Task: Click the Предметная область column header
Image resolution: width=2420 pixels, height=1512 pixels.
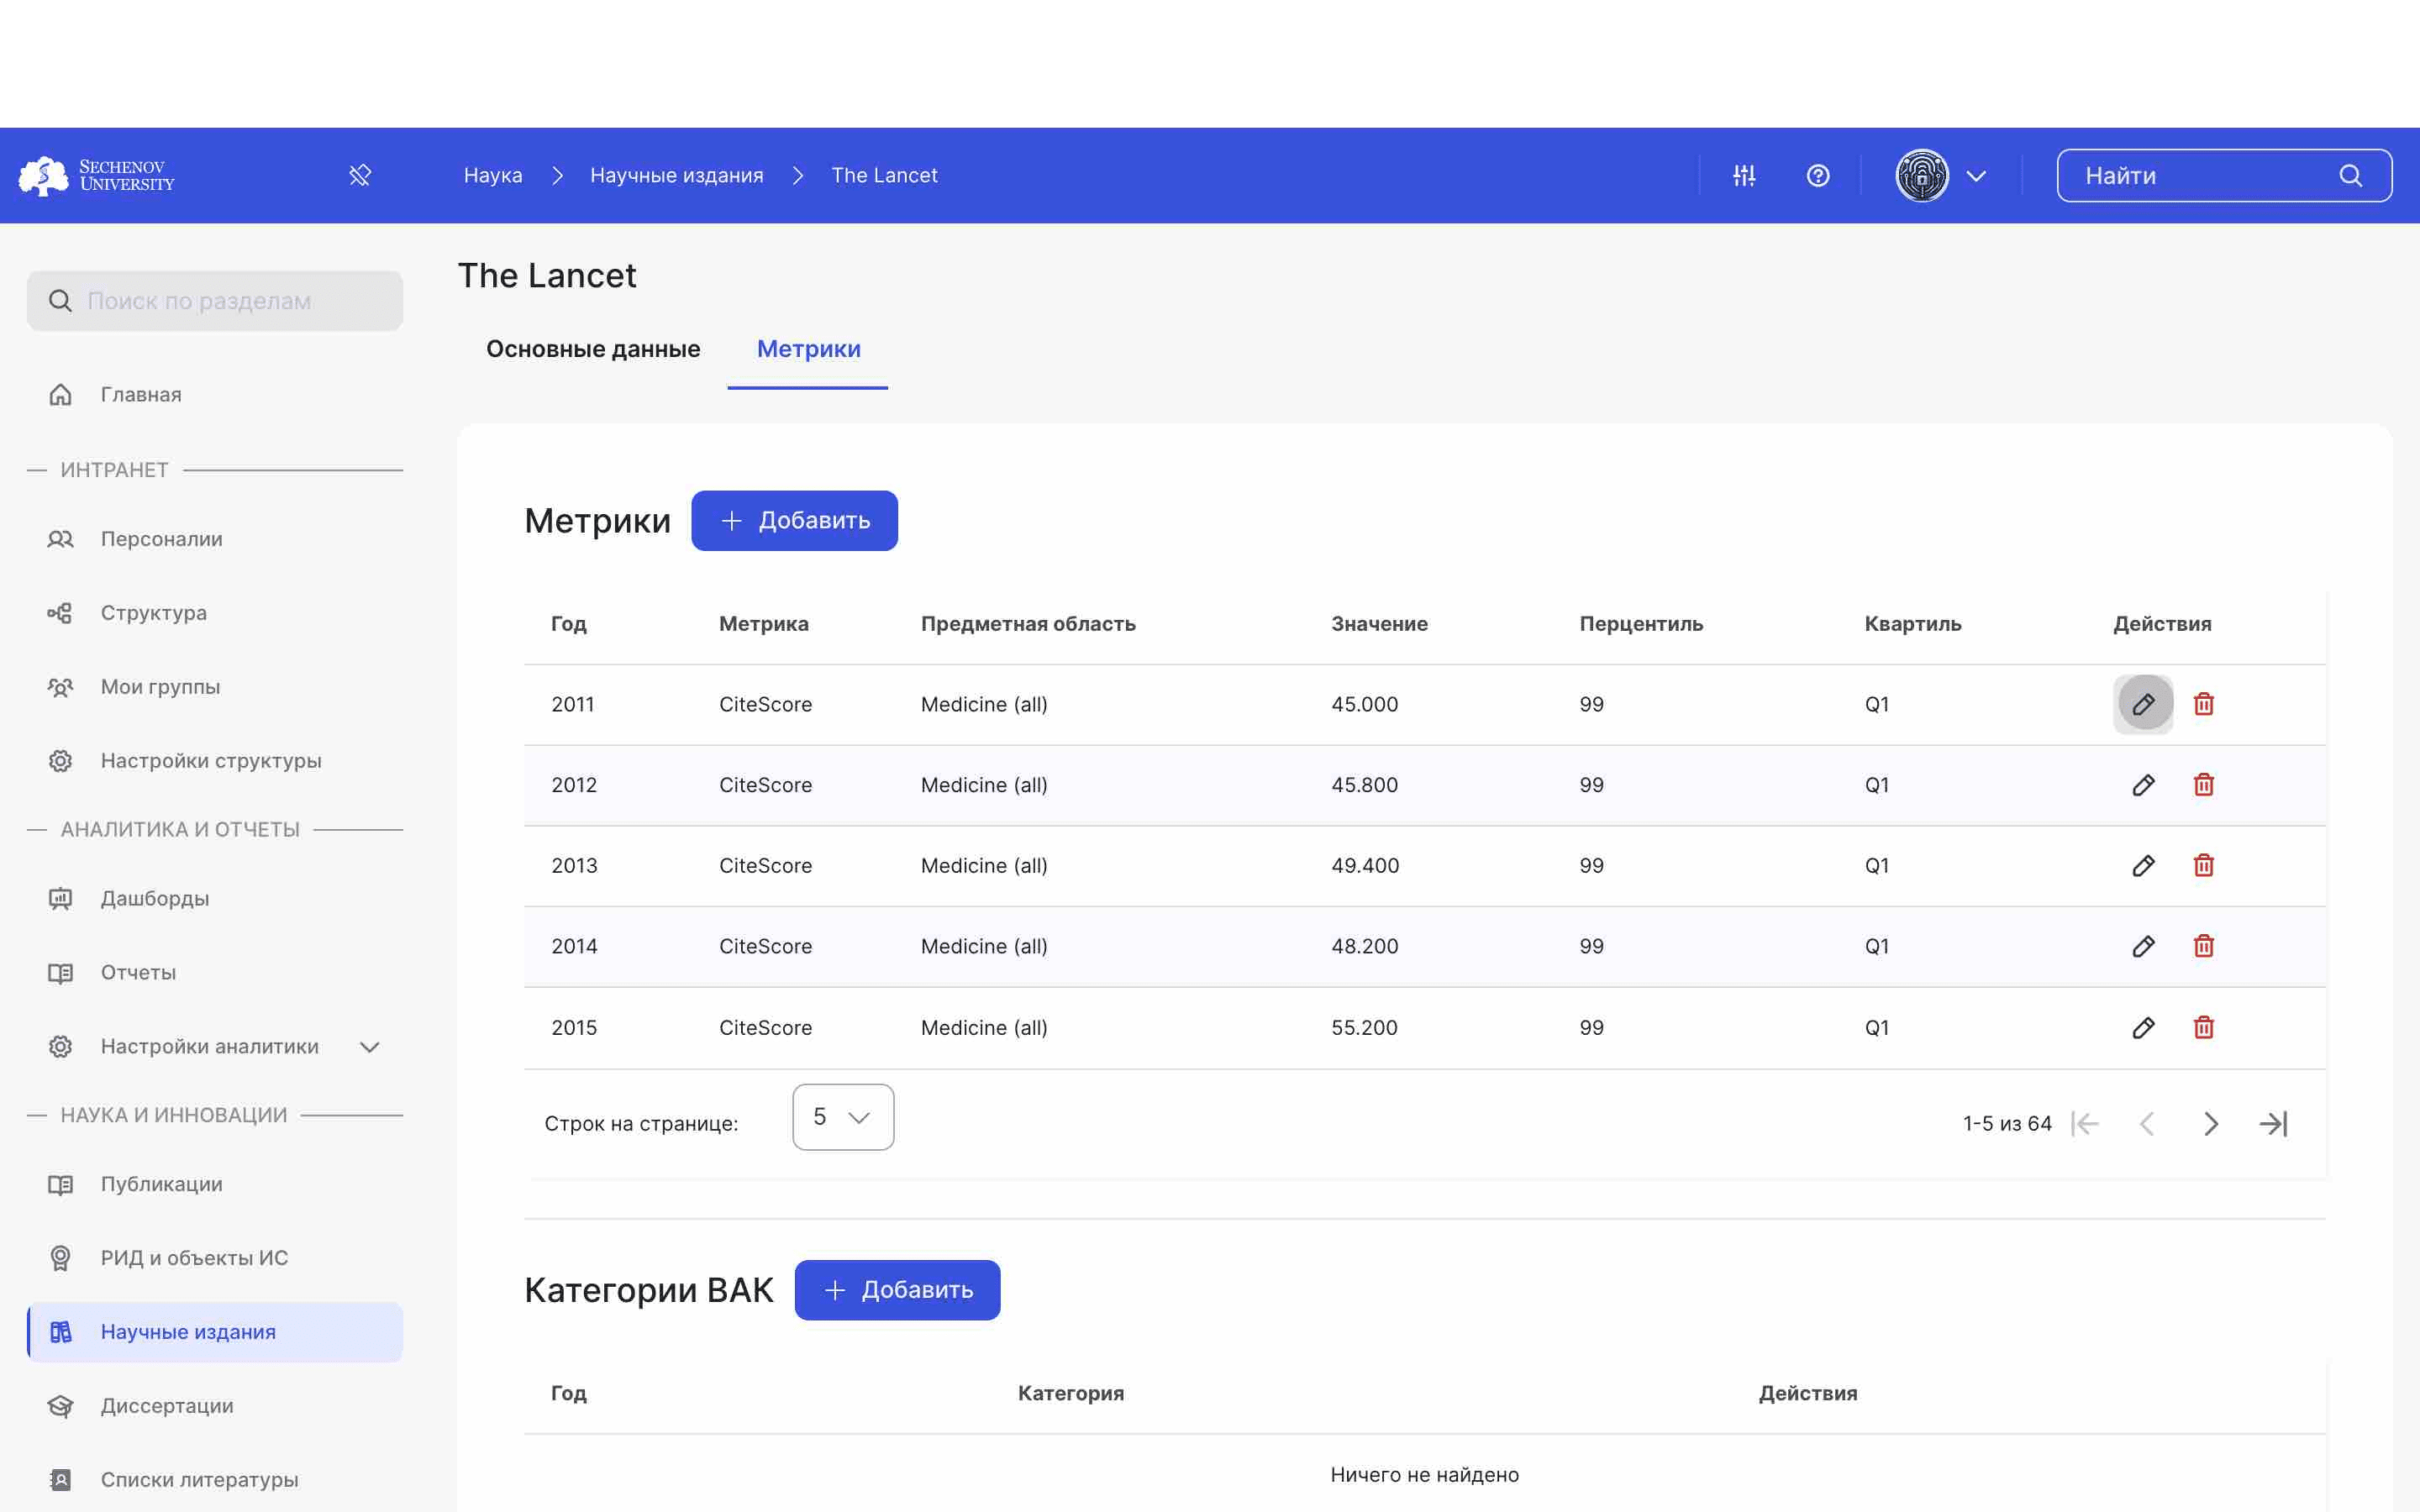Action: click(1028, 624)
